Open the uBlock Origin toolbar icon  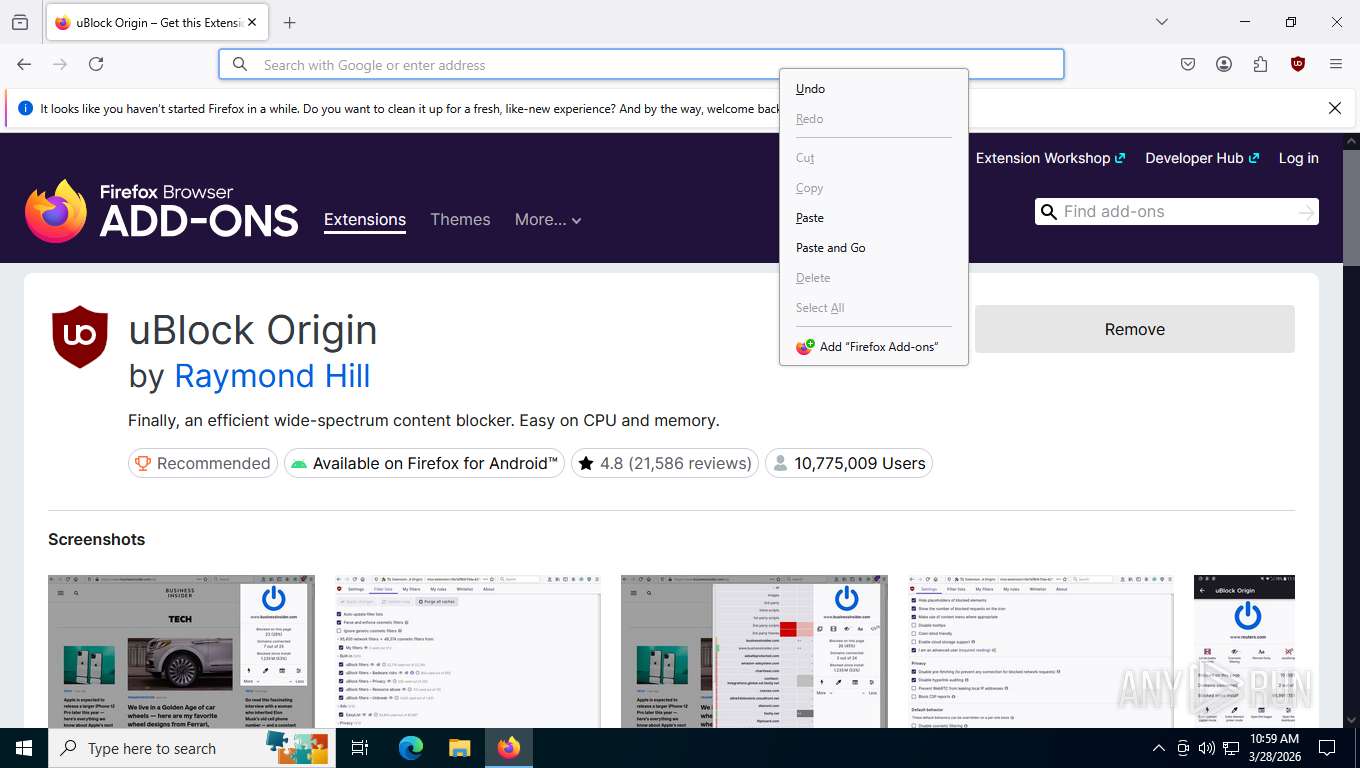tap(1298, 64)
